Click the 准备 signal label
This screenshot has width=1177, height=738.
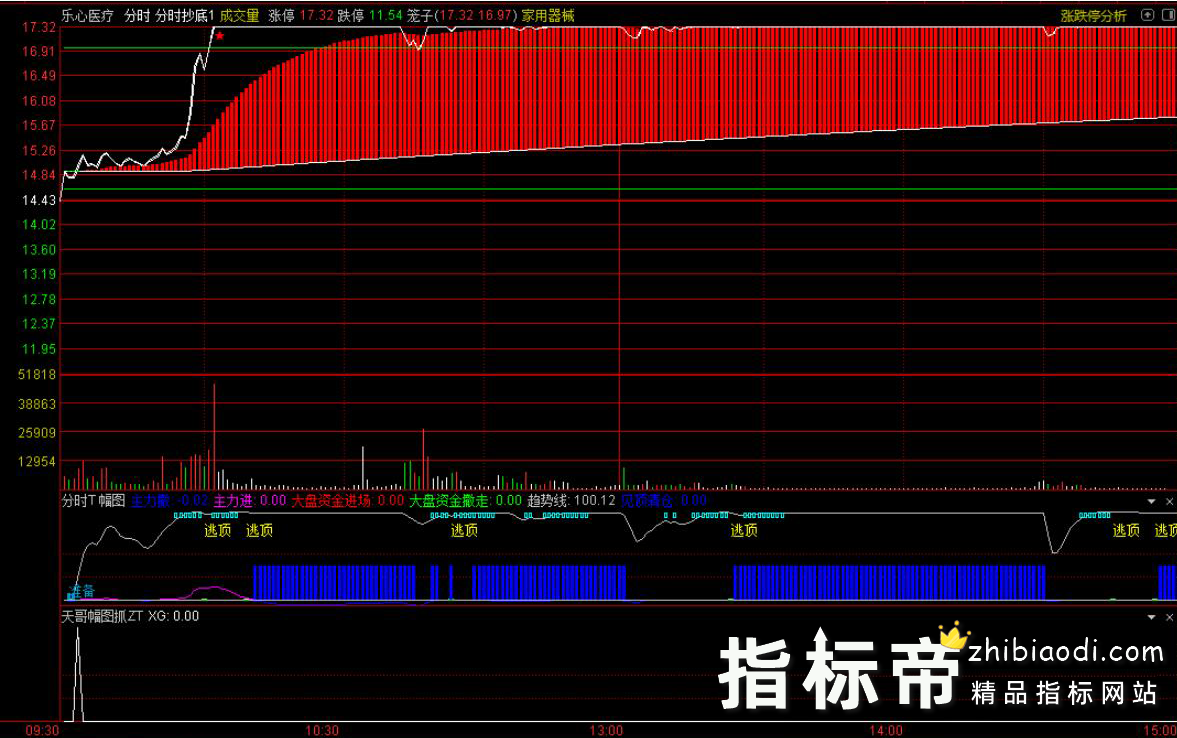click(83, 591)
